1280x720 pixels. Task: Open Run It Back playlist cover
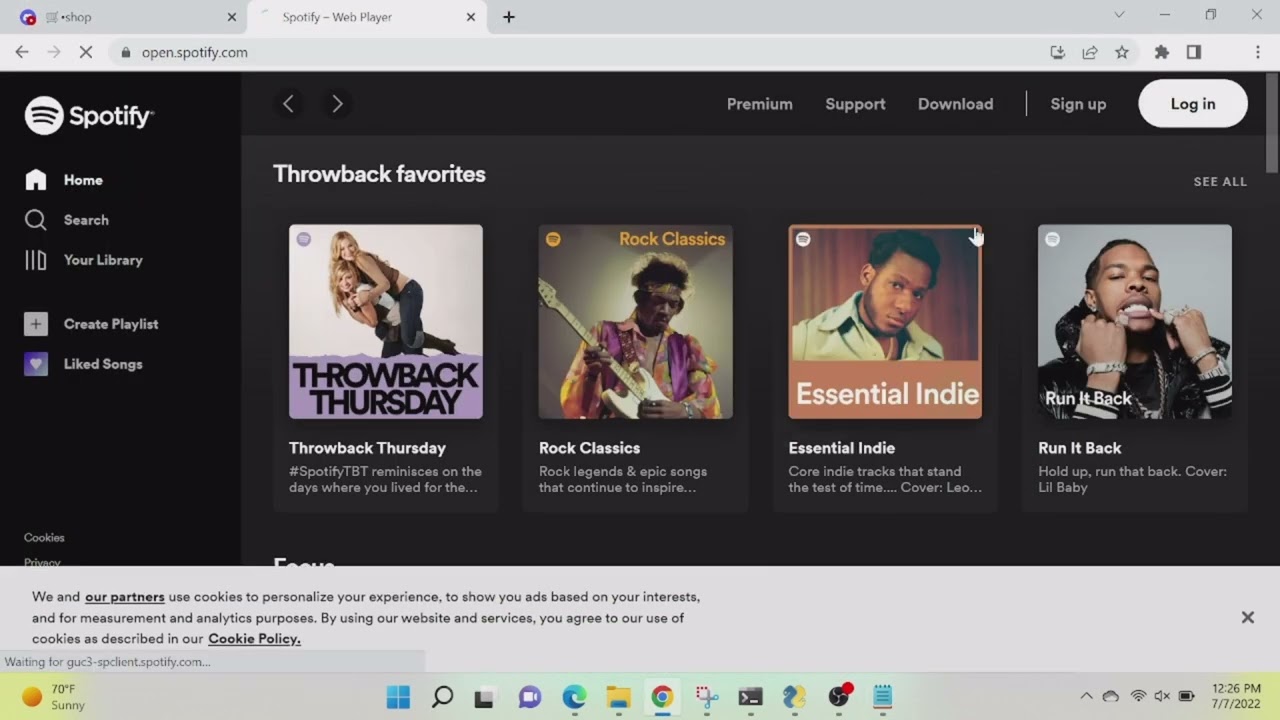(1135, 322)
